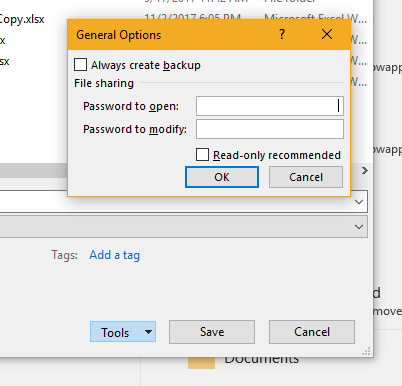Expand the file name dropdown arrow
The height and width of the screenshot is (386, 402).
359,202
